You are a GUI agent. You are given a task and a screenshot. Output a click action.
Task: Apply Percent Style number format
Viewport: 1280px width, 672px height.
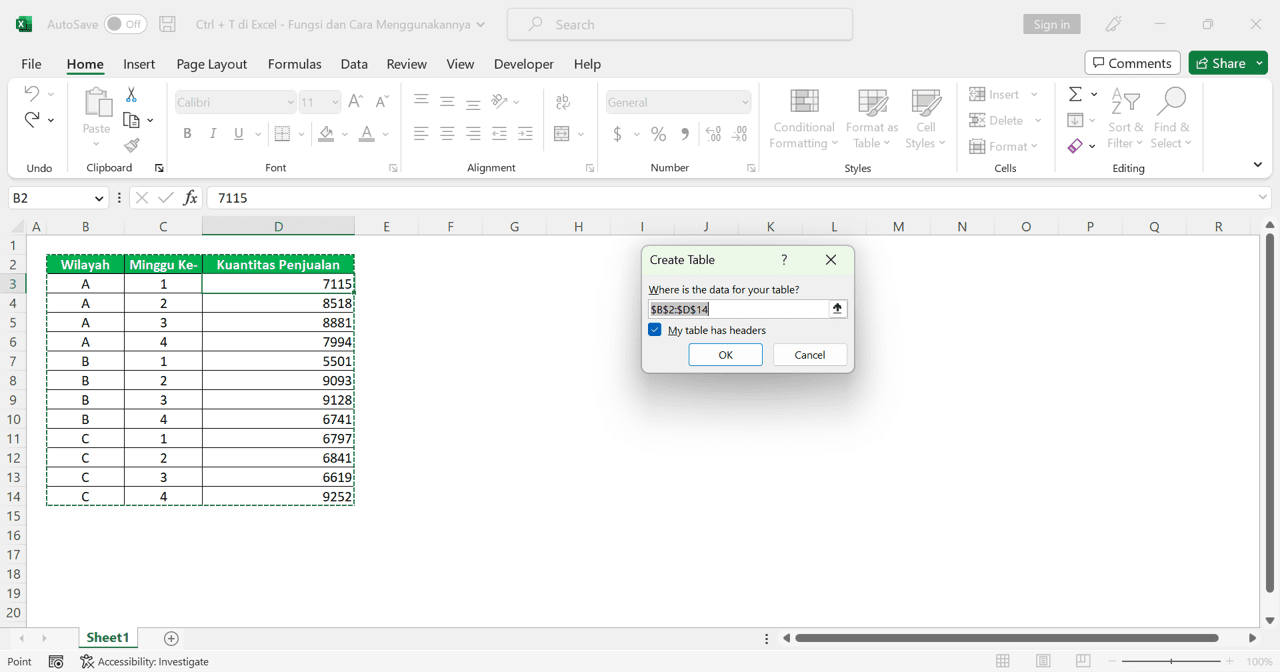pyautogui.click(x=659, y=133)
